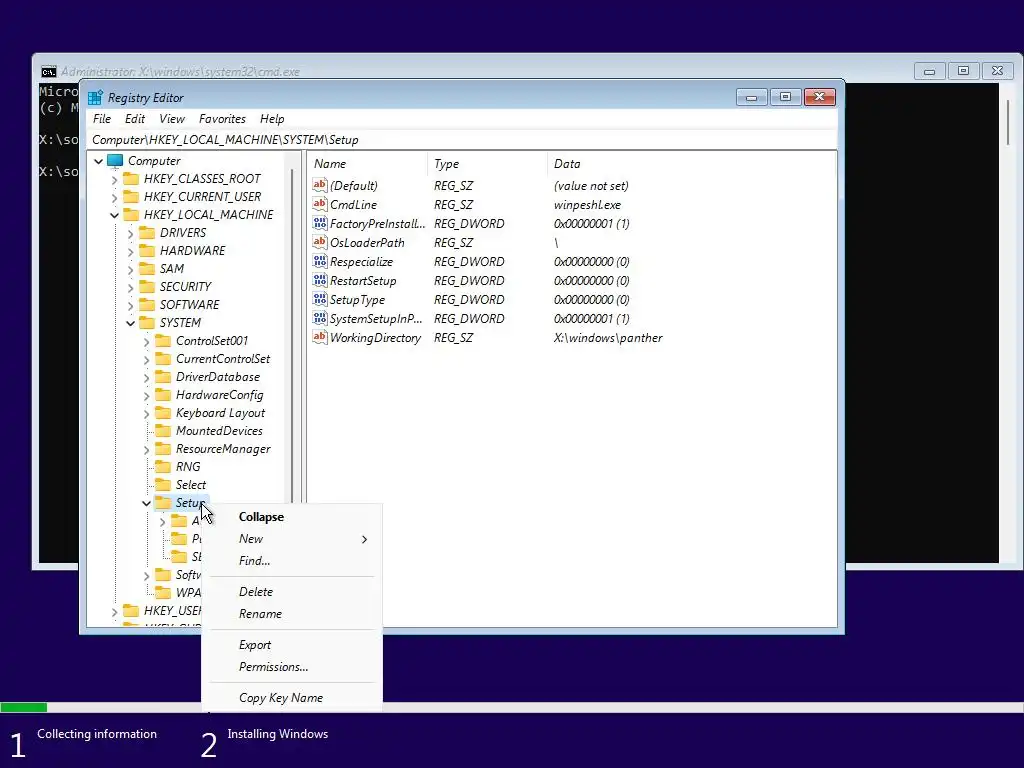This screenshot has height=768, width=1024.
Task: Click the registry path address bar
Action: click(462, 140)
